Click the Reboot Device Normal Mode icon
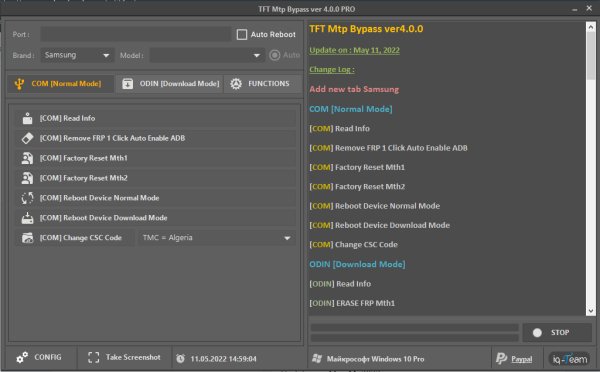This screenshot has height=372, width=600. pos(27,198)
